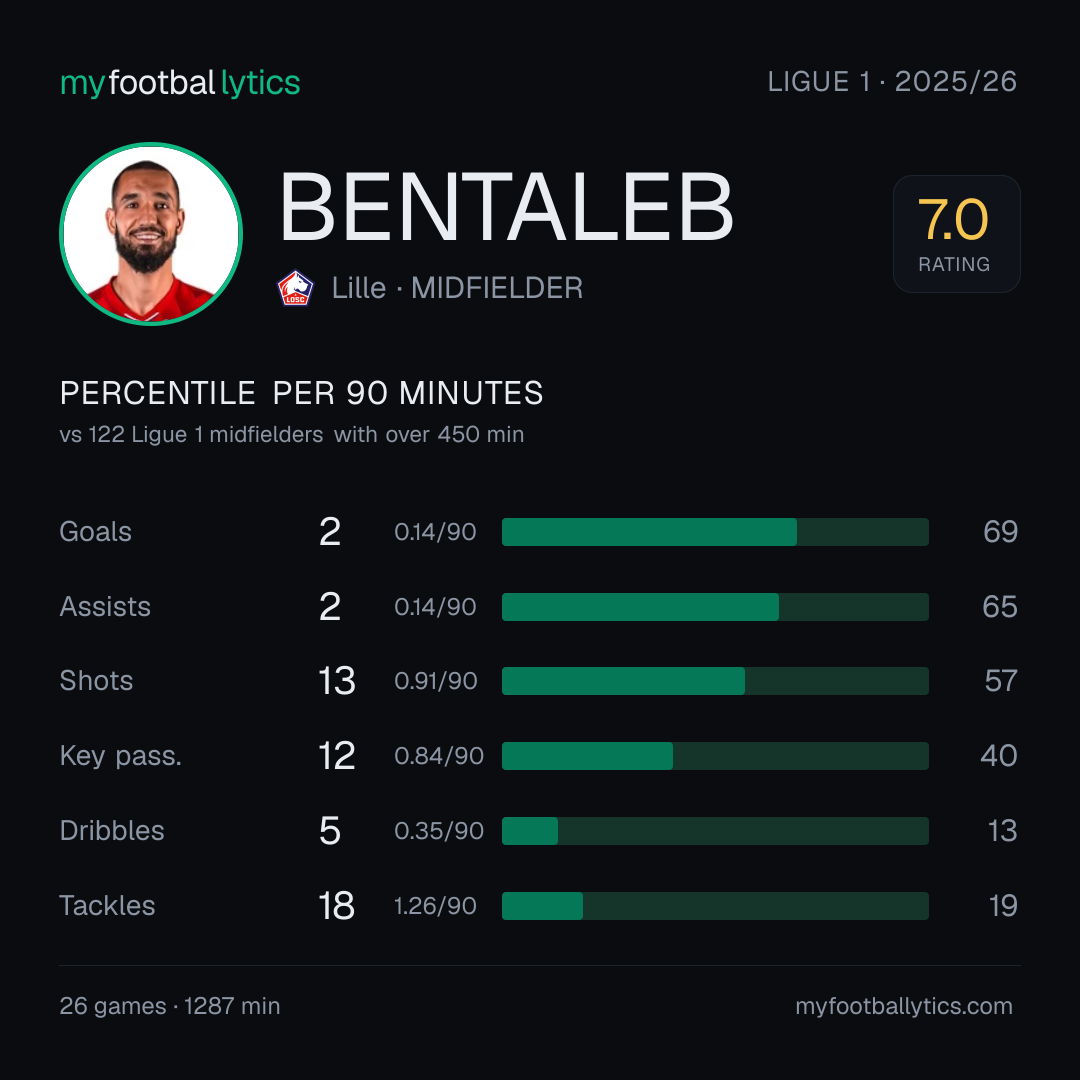Click the Goals percentile number 69
Image resolution: width=1080 pixels, height=1080 pixels.
tap(1000, 532)
